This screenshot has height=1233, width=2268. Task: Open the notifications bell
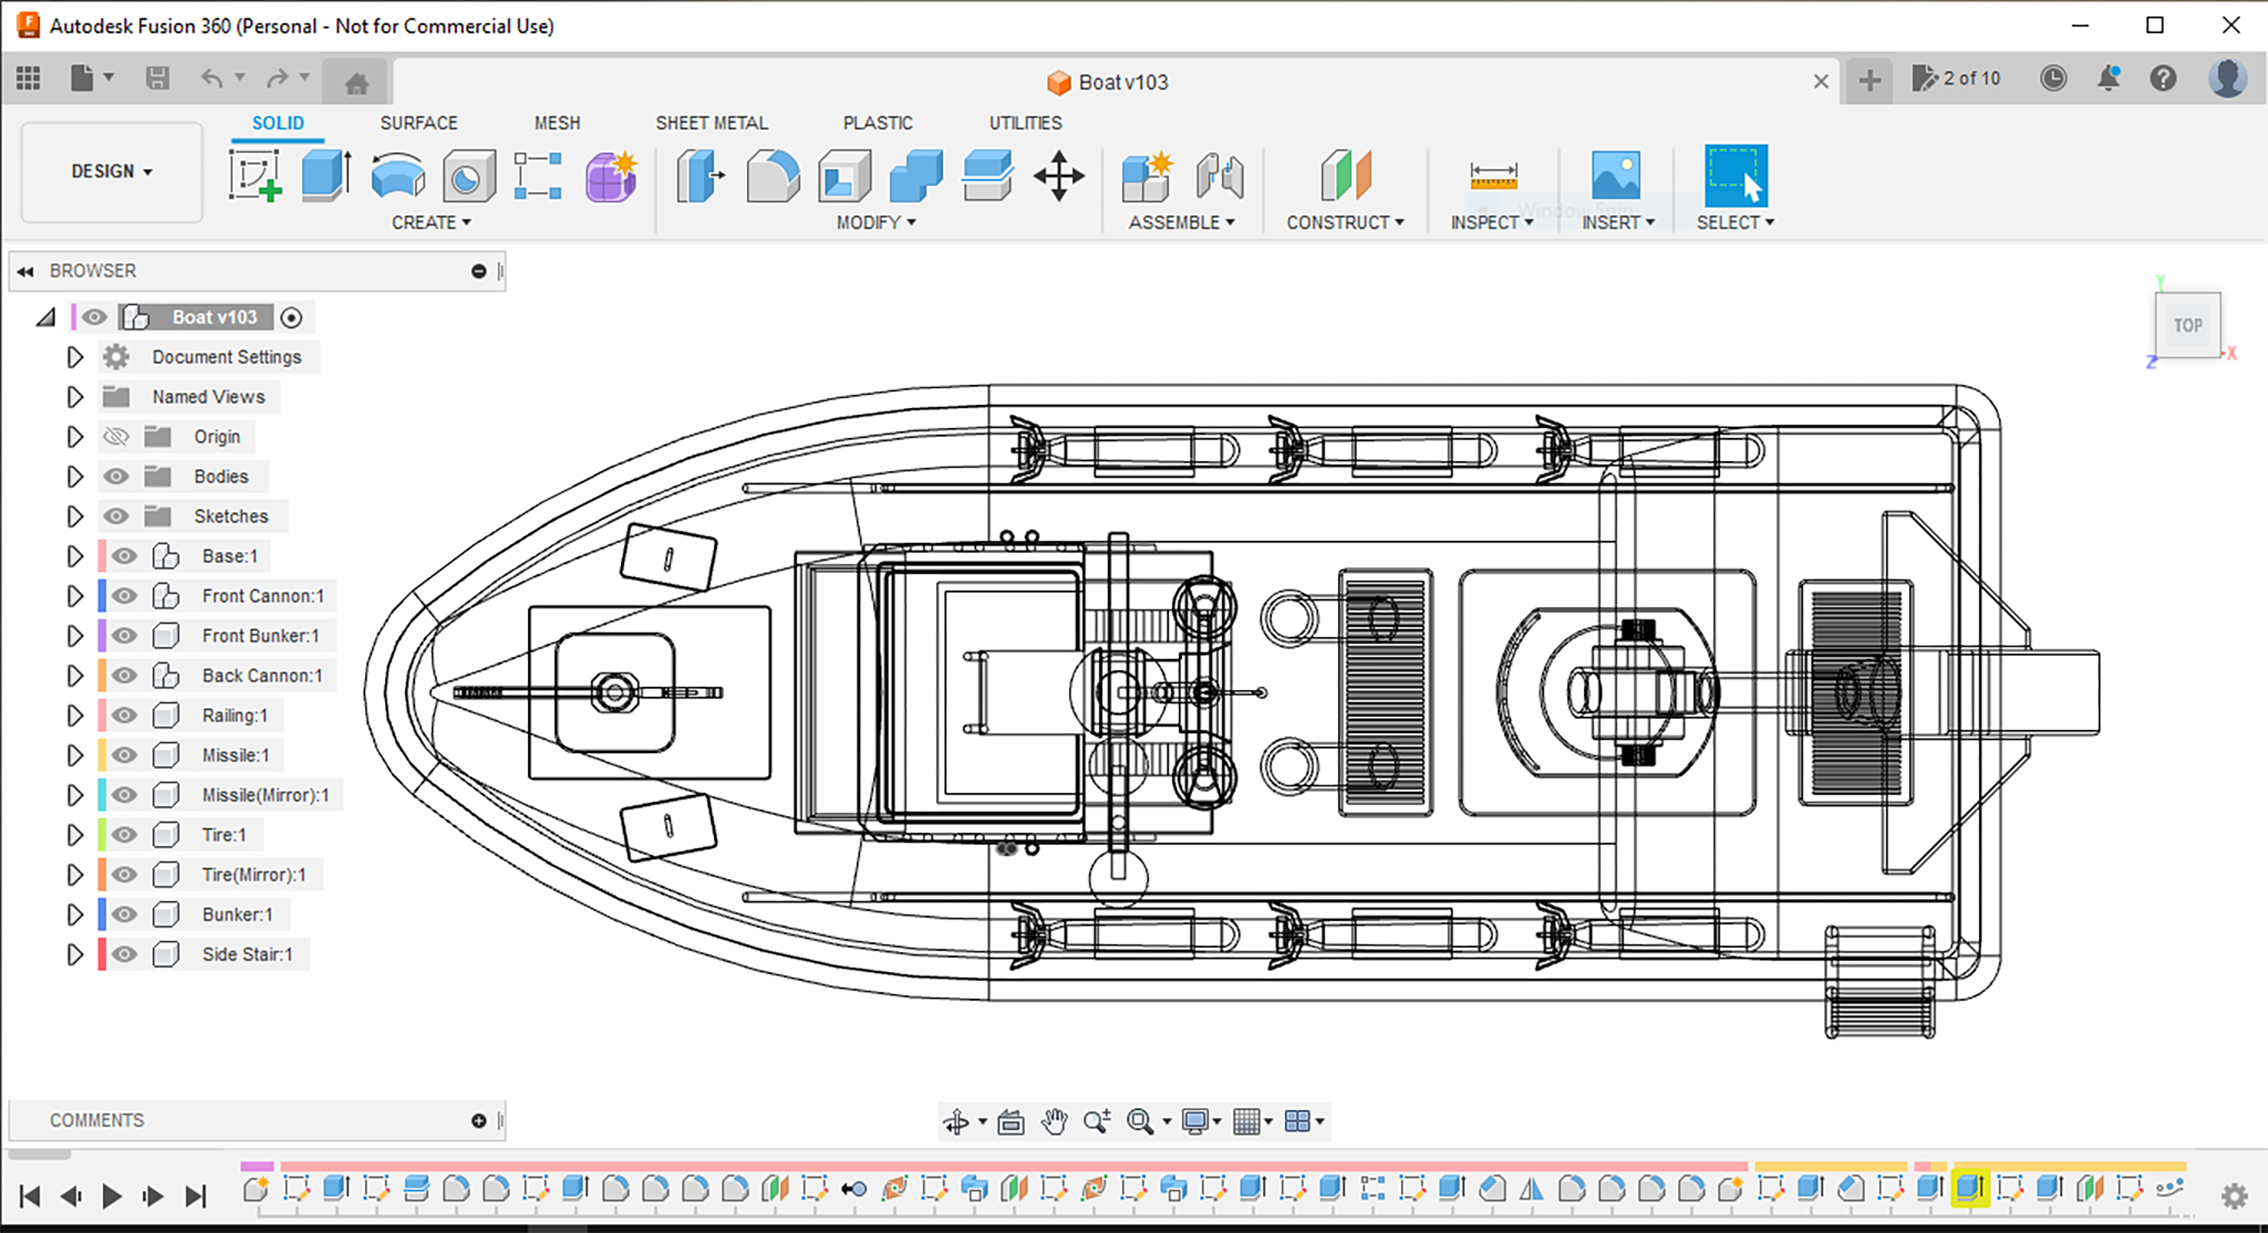(2108, 79)
